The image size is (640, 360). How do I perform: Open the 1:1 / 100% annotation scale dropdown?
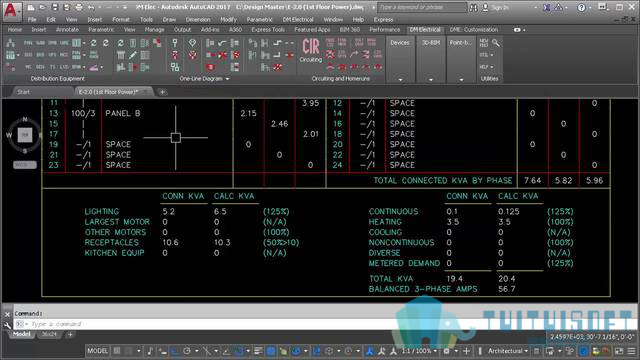419,351
